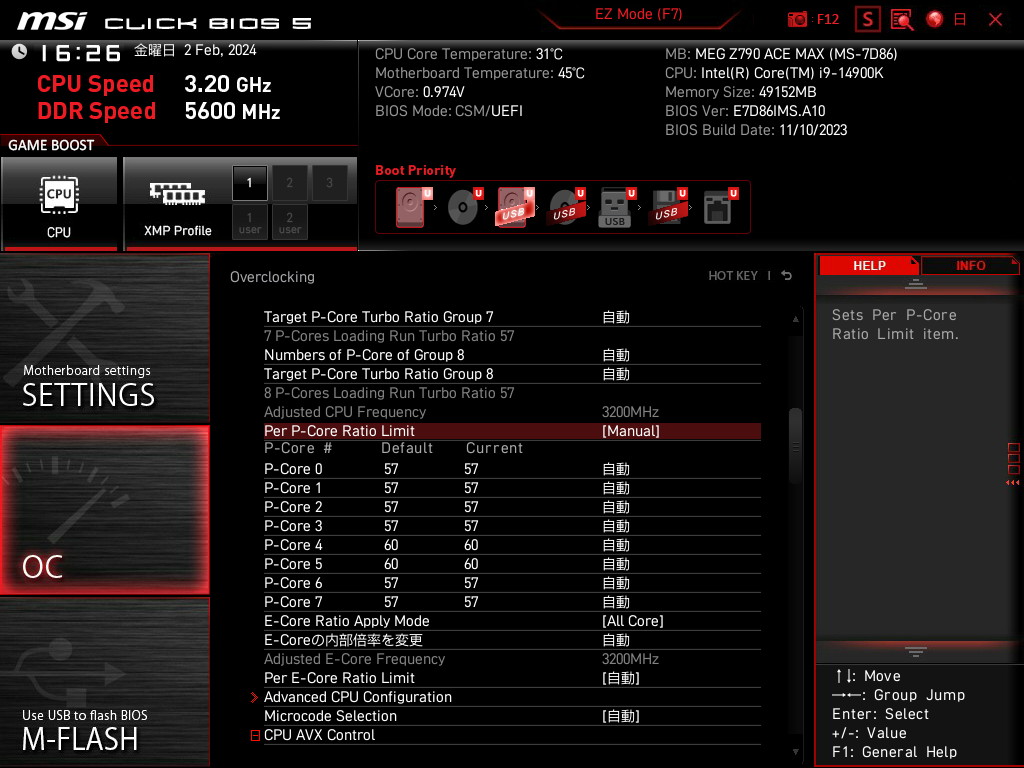Select the optical drive boot device icon
The width and height of the screenshot is (1024, 768).
click(x=465, y=207)
